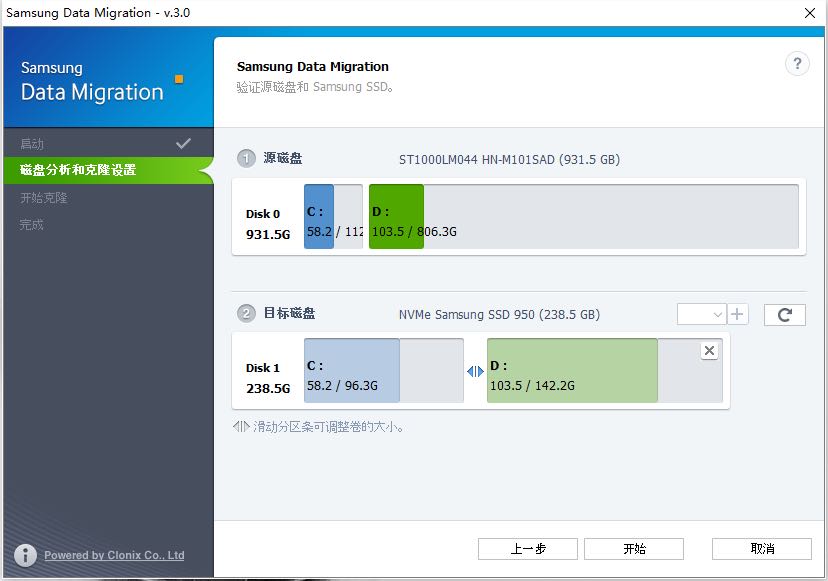Add a partition with the plus button
828x581 pixels.
[x=737, y=314]
